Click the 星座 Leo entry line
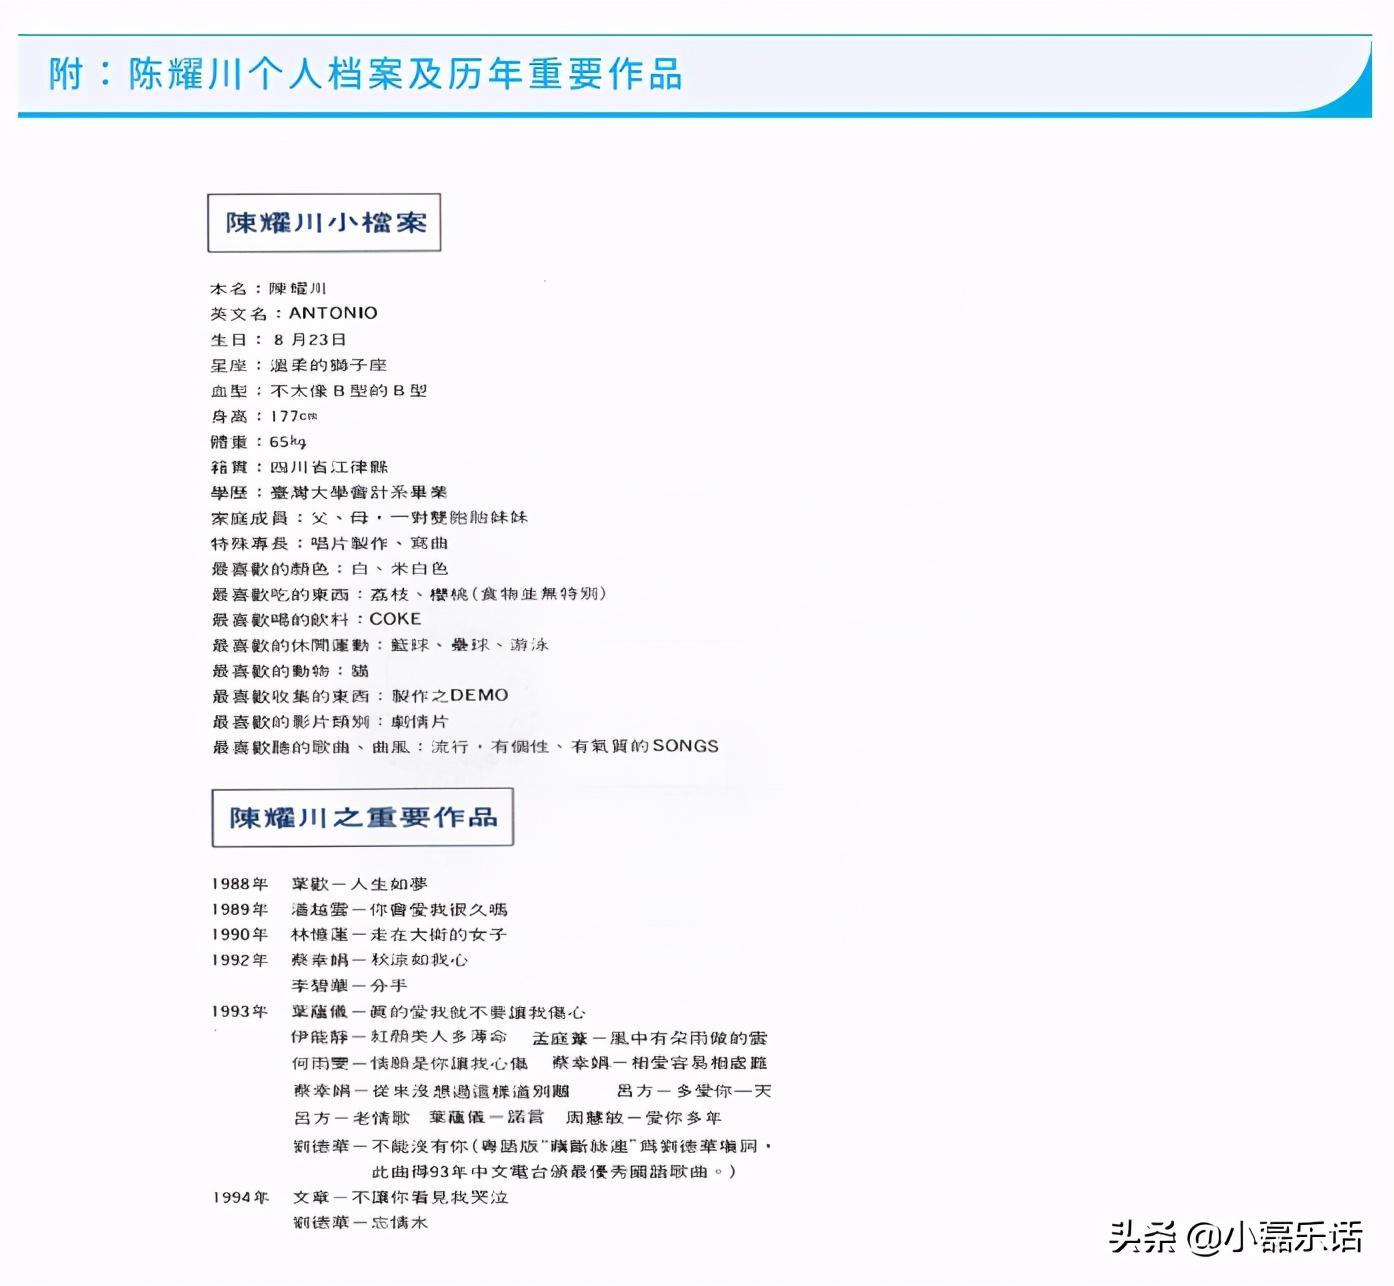The height and width of the screenshot is (1286, 1394). click(298, 365)
